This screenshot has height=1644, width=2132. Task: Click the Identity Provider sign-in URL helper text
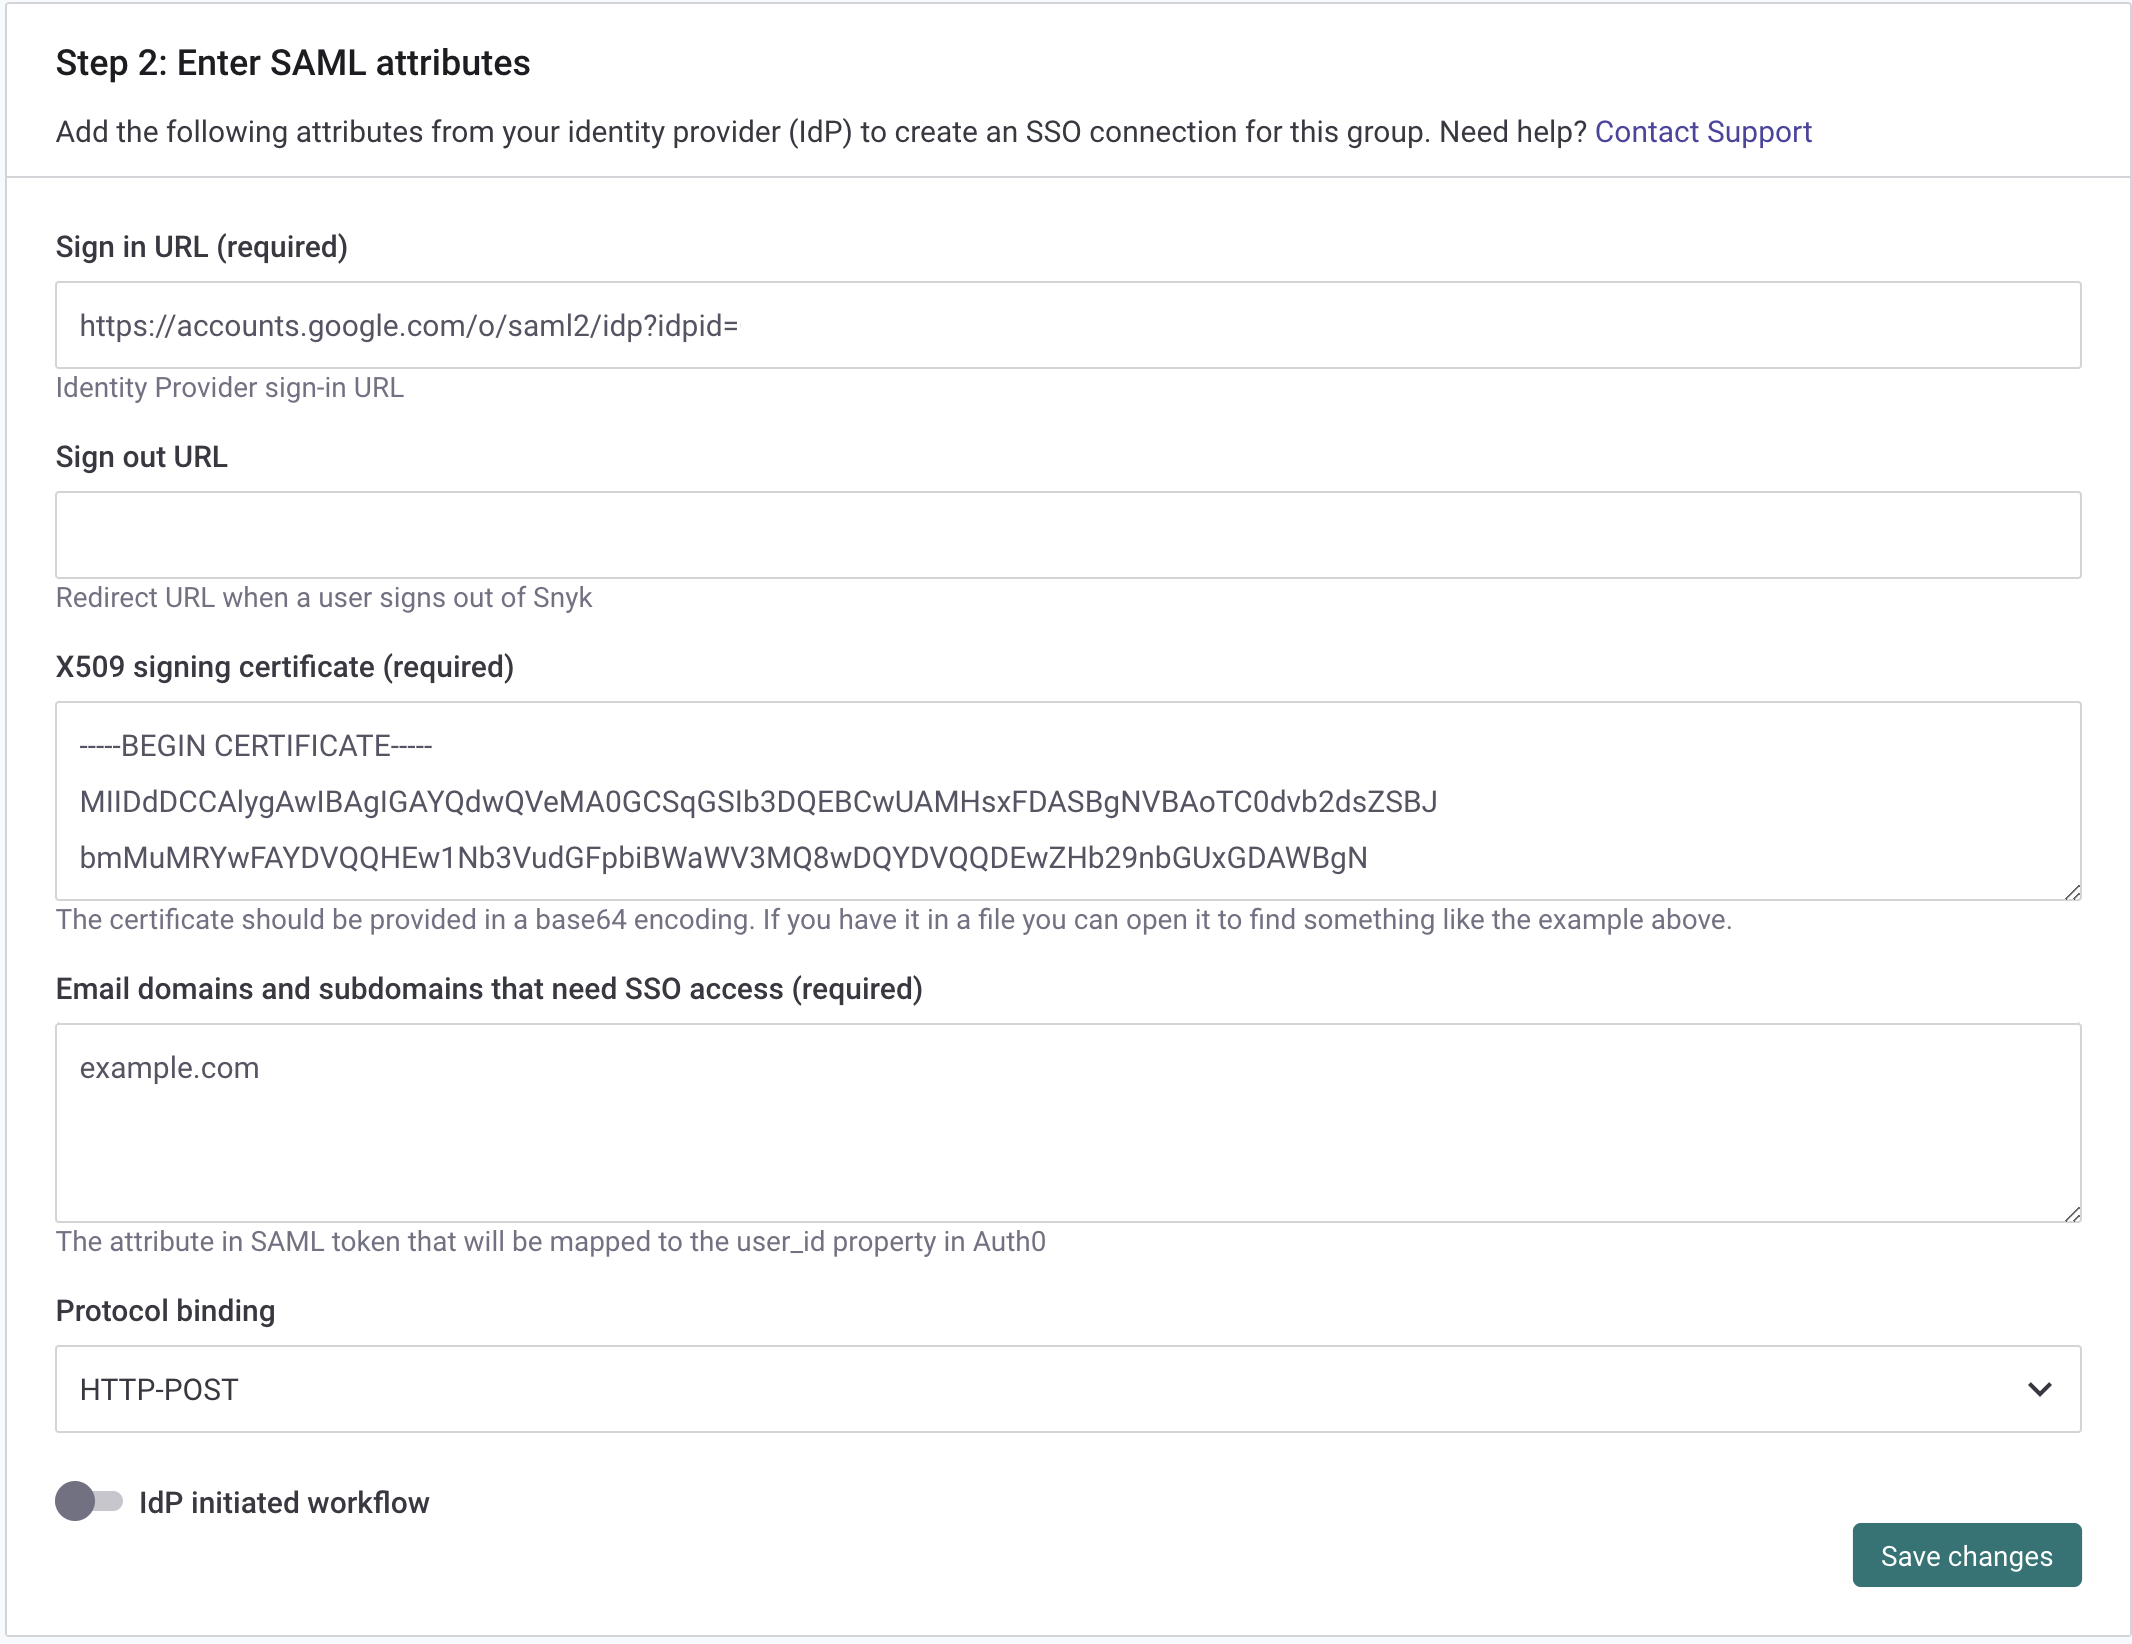(x=230, y=388)
